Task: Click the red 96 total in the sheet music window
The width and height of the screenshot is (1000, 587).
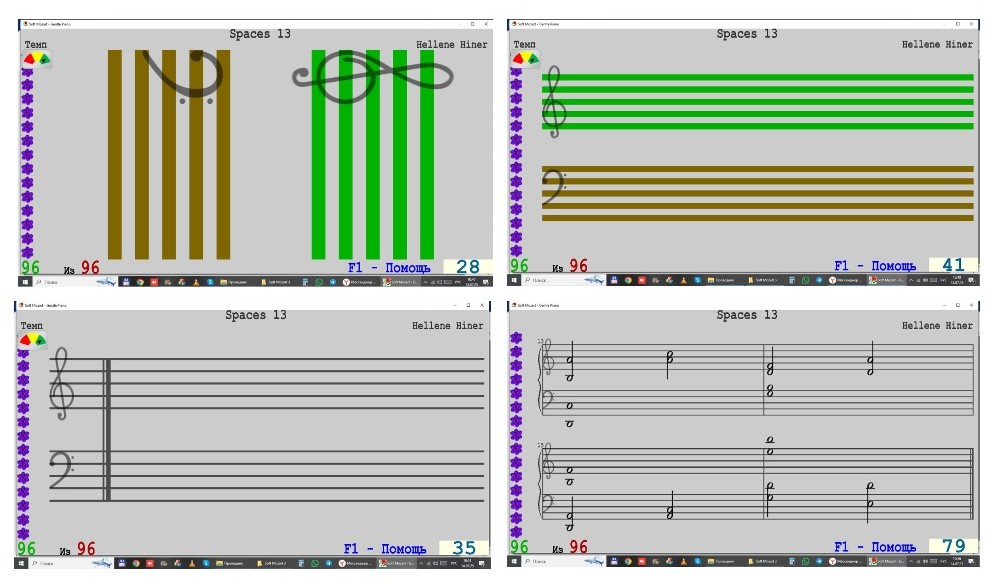Action: click(x=578, y=547)
